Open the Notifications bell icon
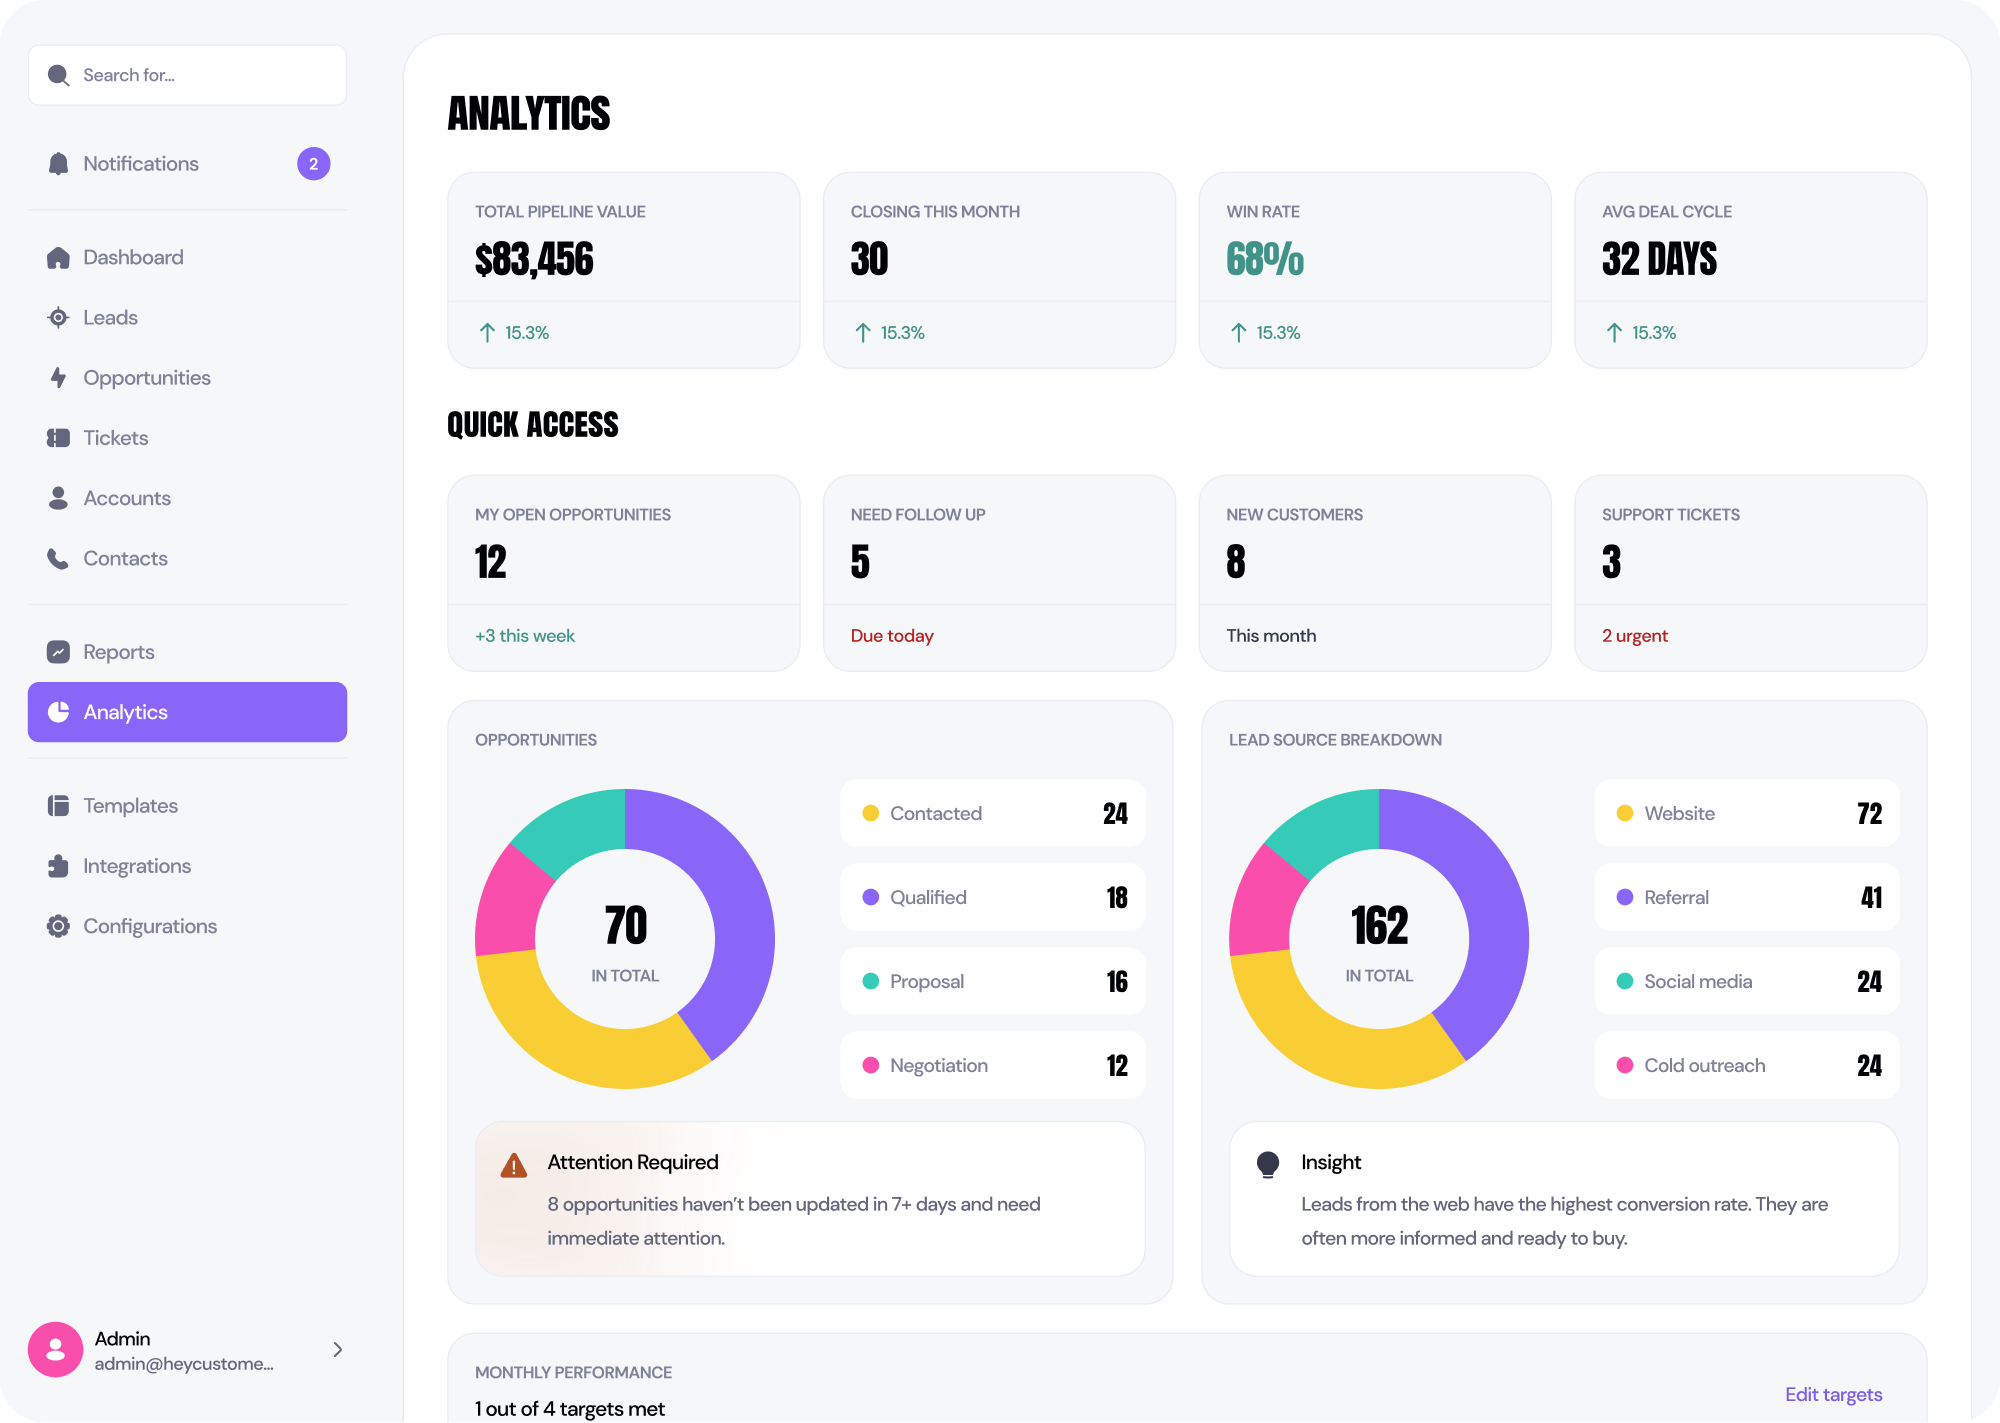 (x=59, y=163)
